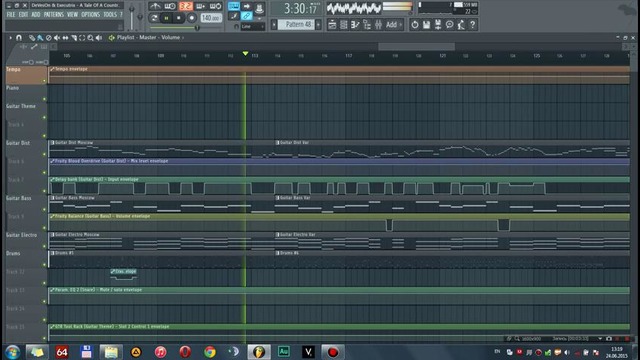The image size is (640, 360).
Task: Open the piano roll view
Action: (355, 25)
